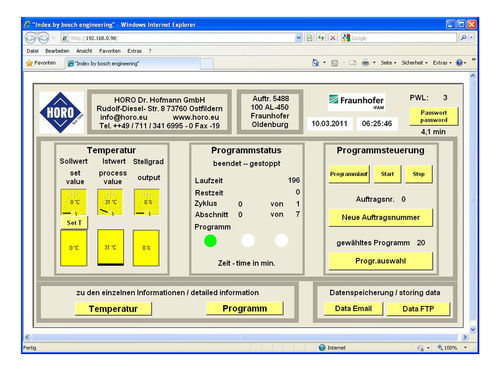Click the Istwert 31 °C bar display

coord(111,247)
